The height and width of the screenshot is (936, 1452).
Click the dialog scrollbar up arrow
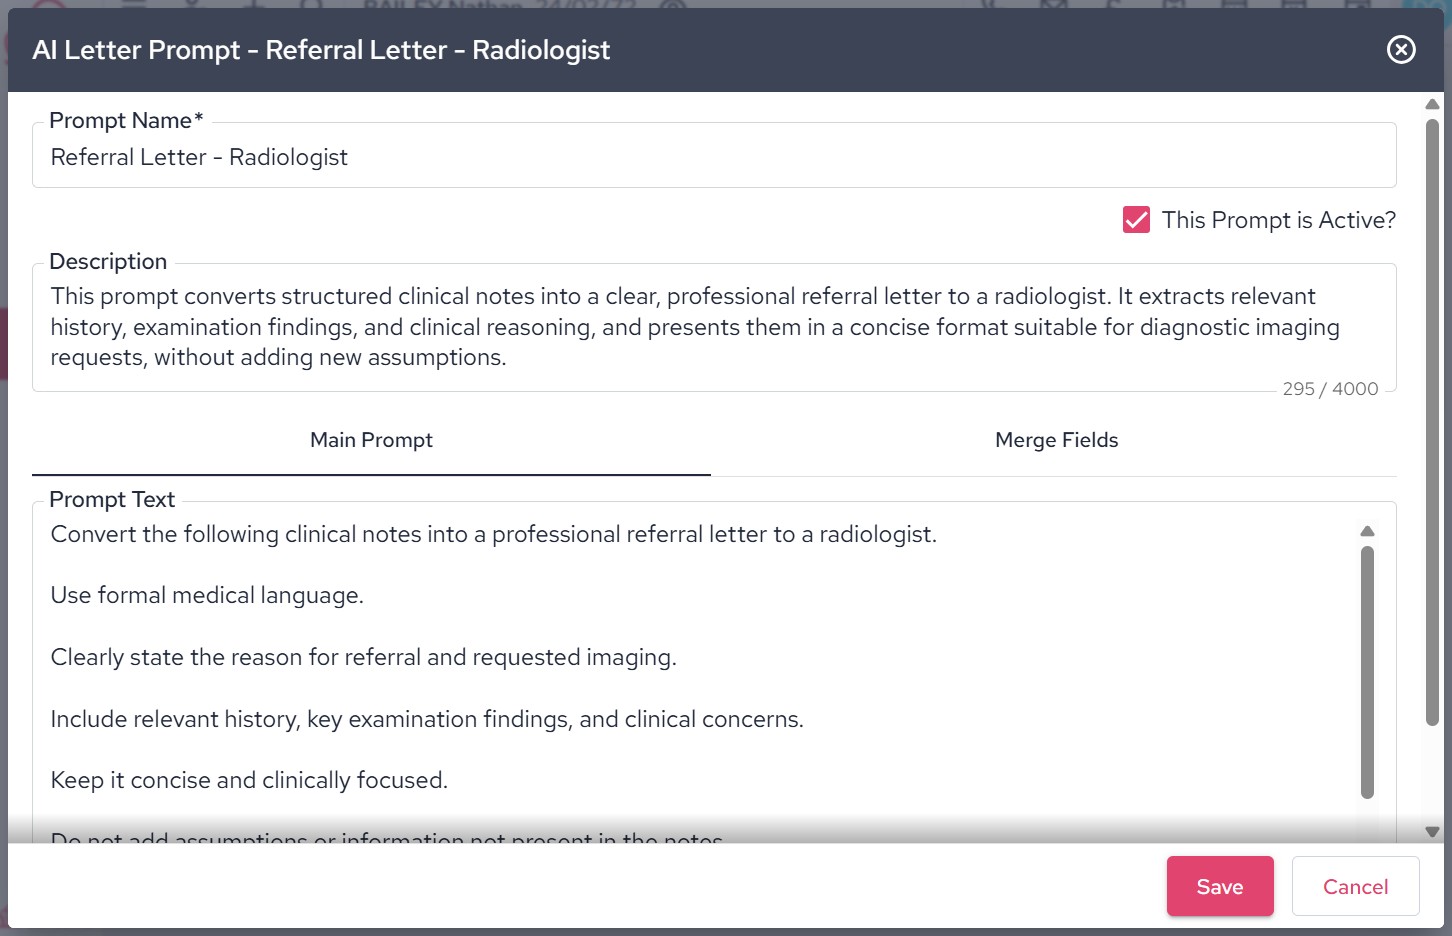coord(1432,104)
